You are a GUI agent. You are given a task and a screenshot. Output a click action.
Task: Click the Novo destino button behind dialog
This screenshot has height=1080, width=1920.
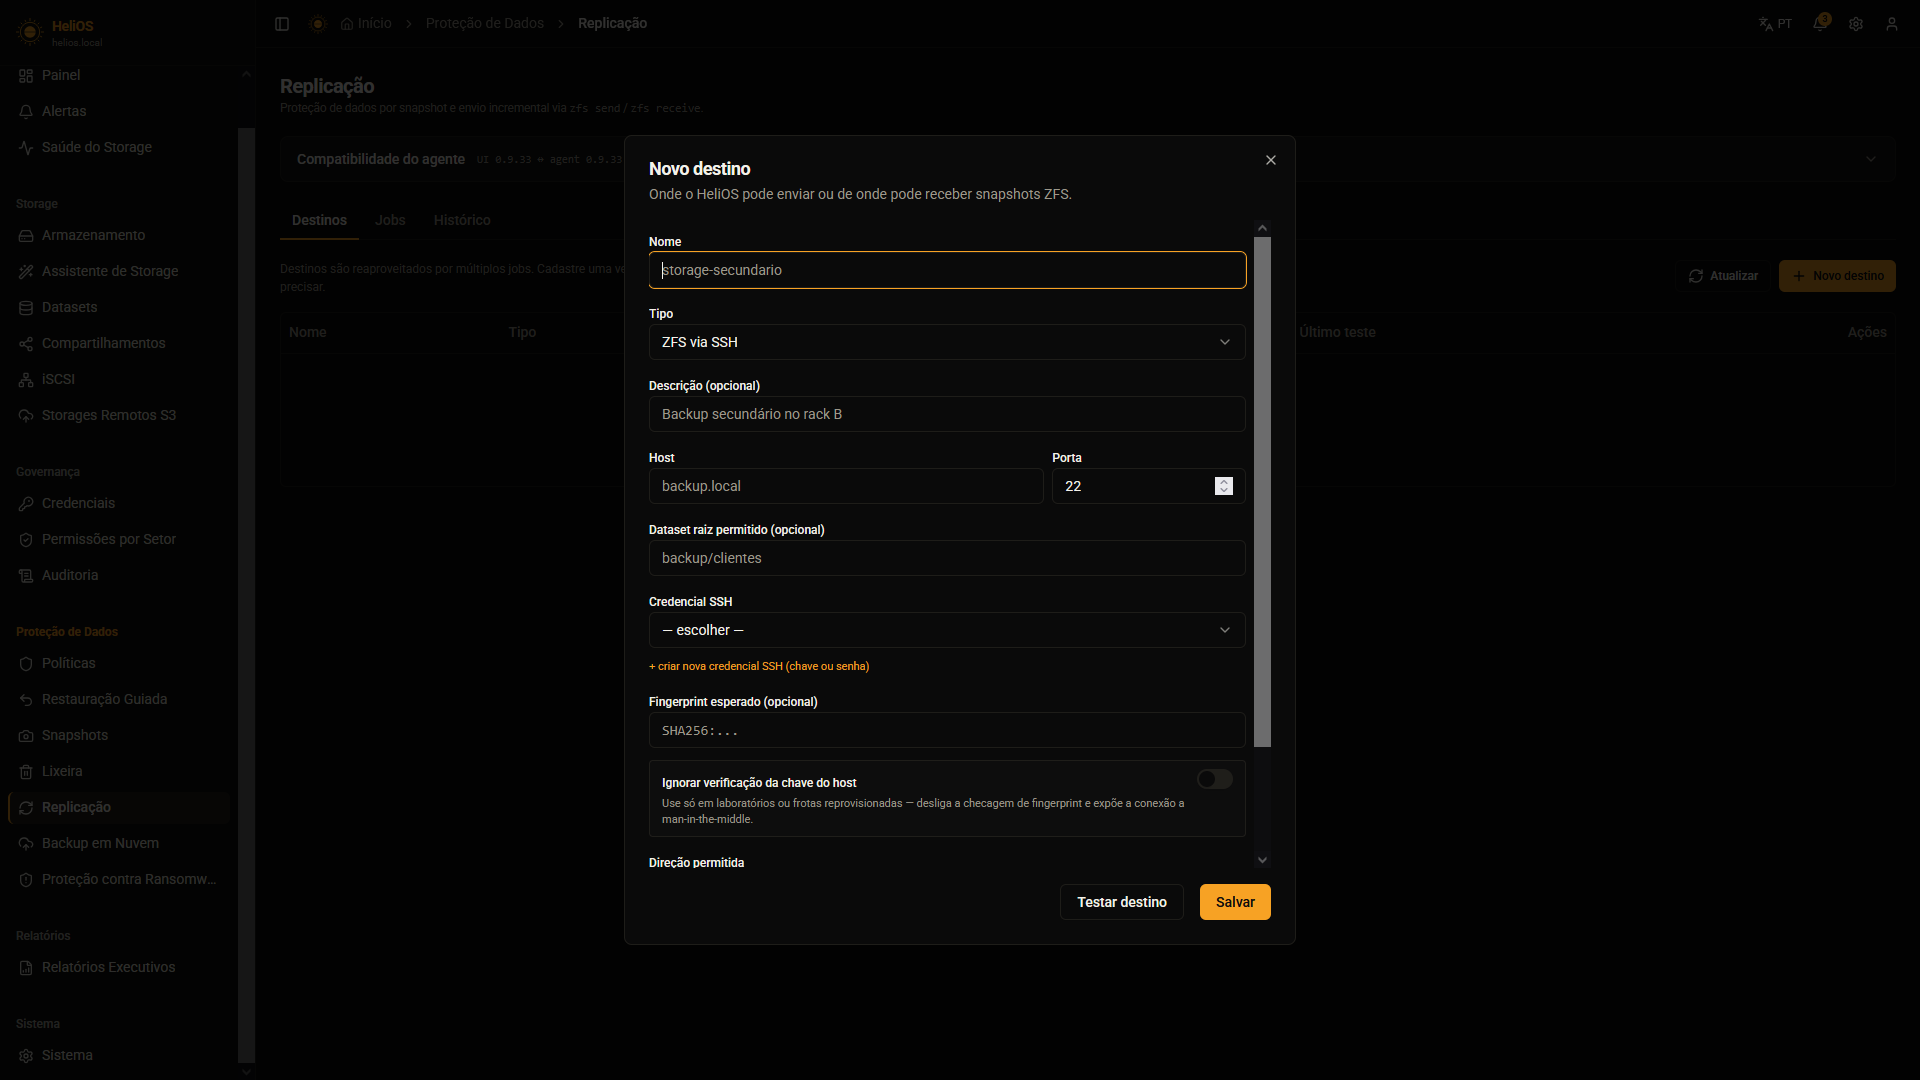1837,276
